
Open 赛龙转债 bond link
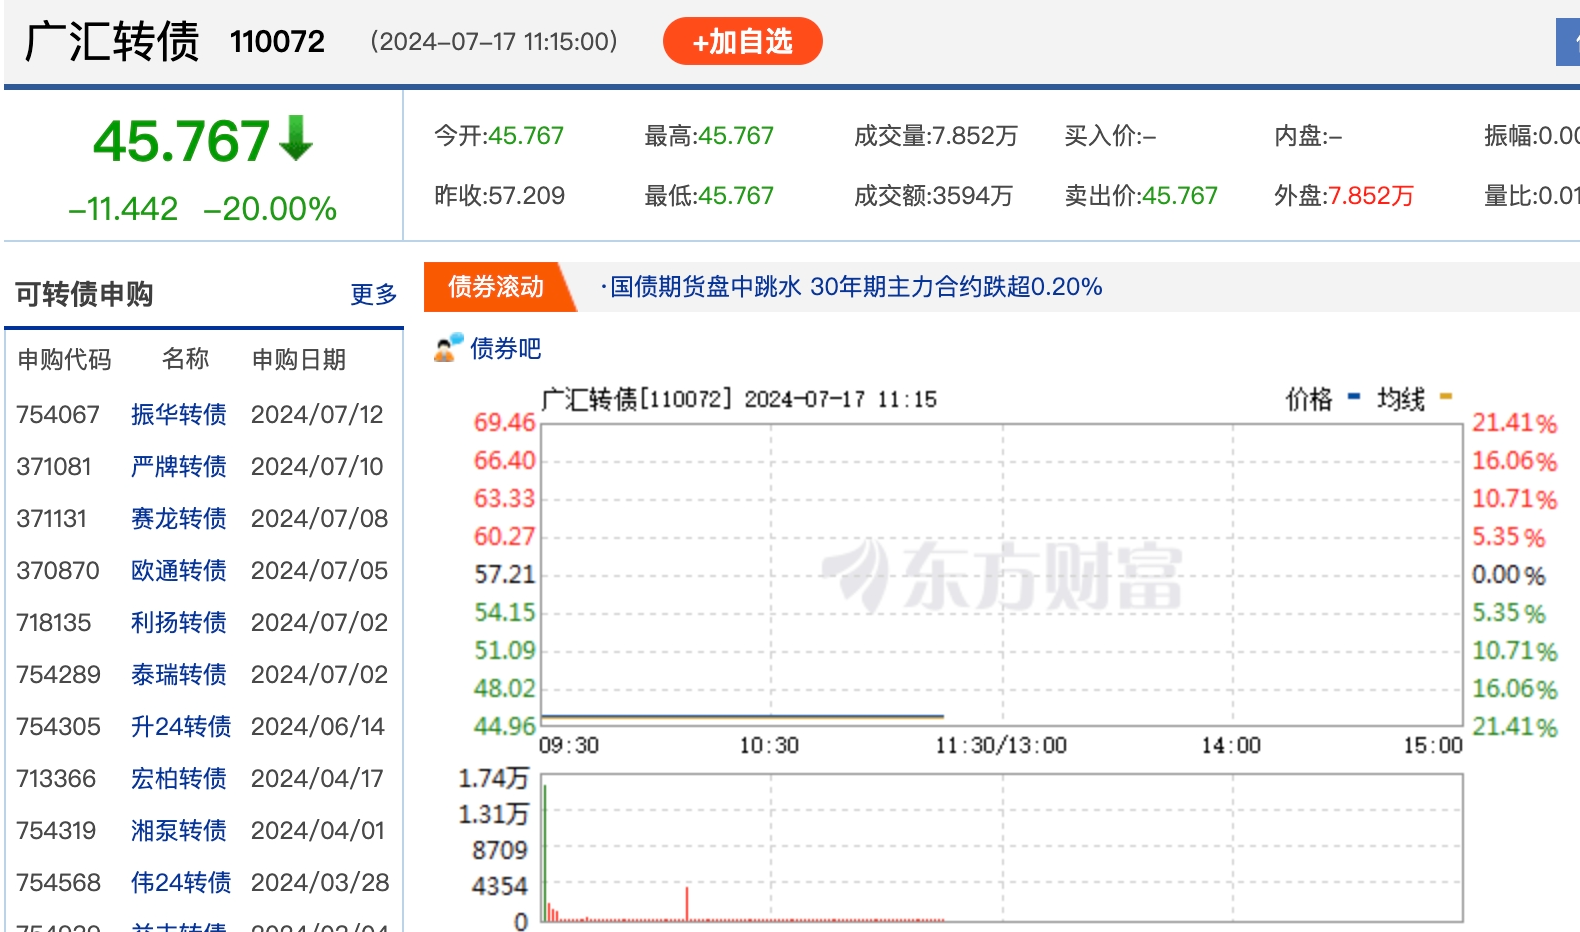click(x=179, y=518)
